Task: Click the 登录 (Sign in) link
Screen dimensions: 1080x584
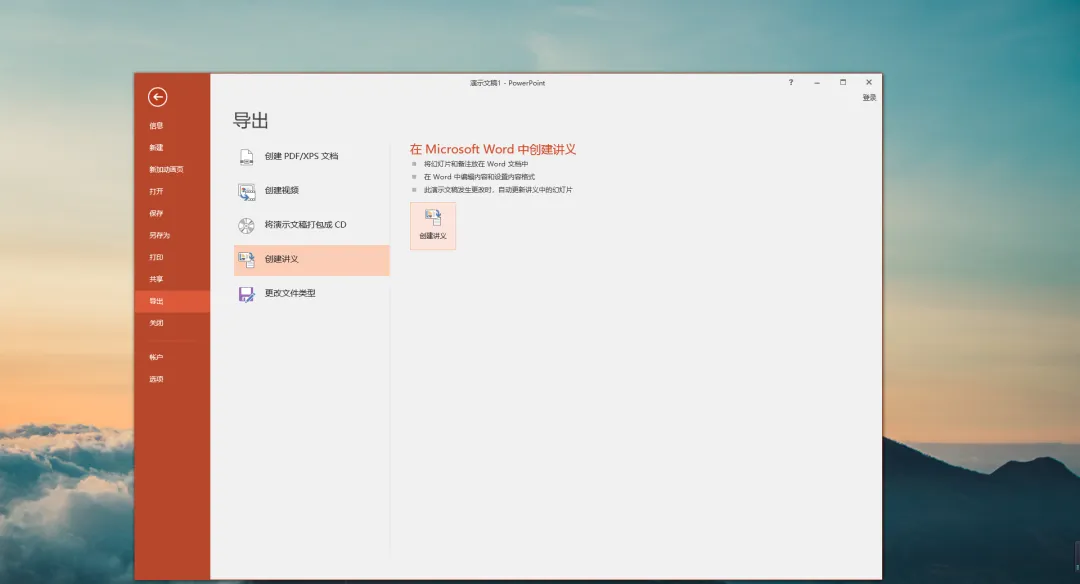Action: coord(869,98)
